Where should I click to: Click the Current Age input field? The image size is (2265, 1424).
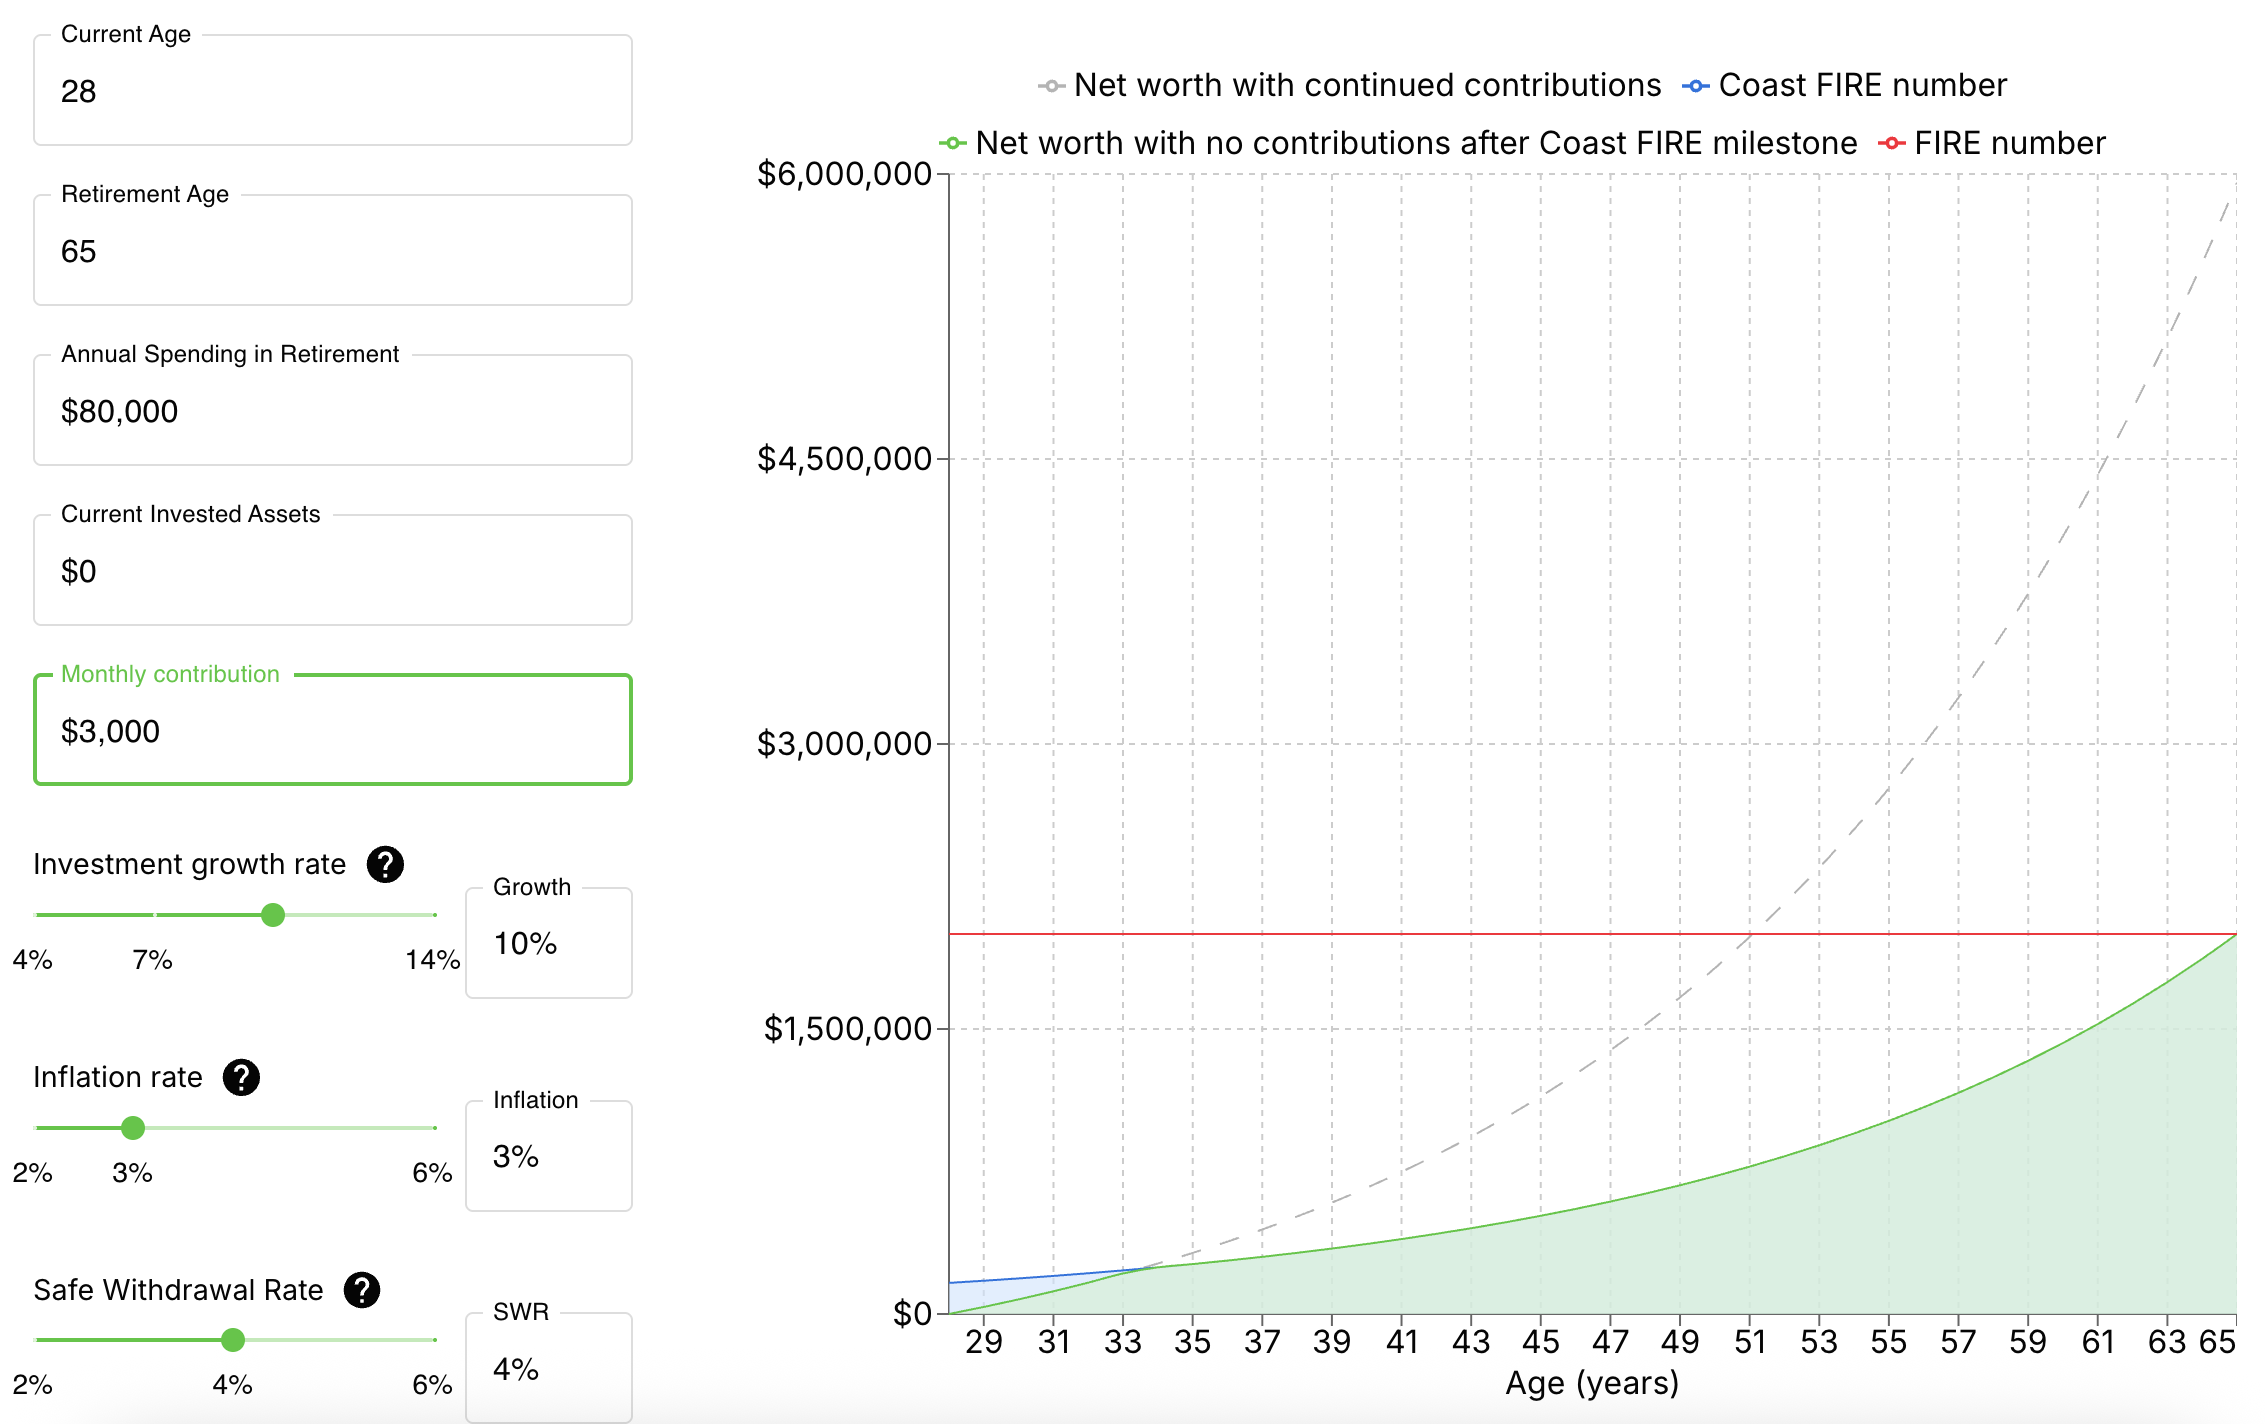tap(332, 92)
